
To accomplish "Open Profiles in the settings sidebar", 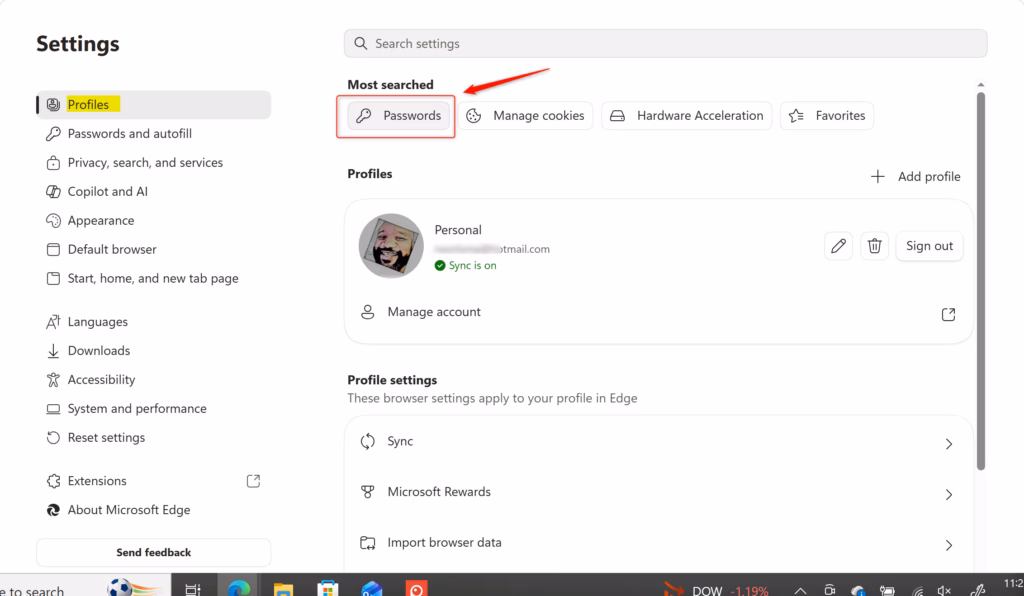I will 153,104.
